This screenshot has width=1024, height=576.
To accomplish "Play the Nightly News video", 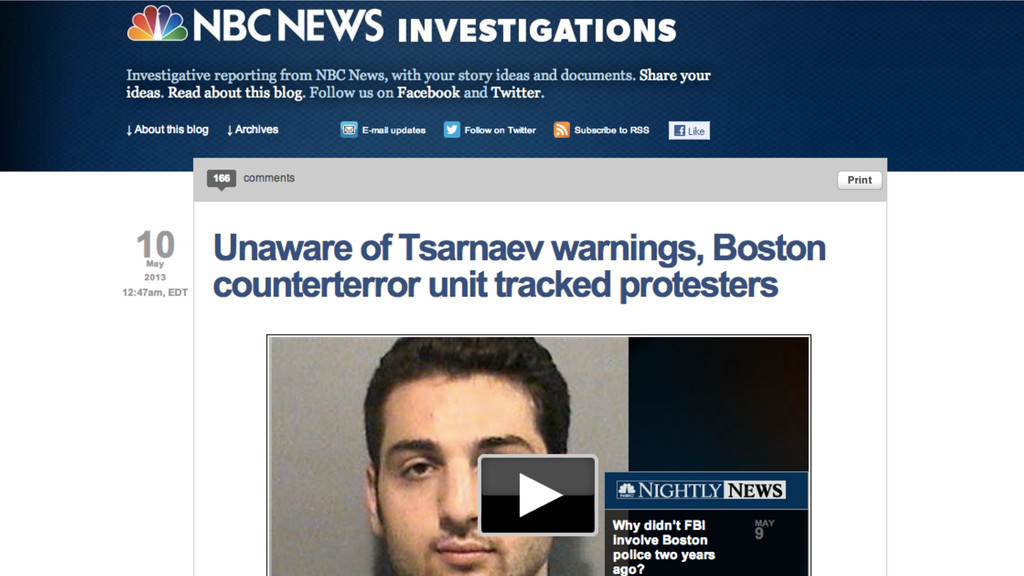I will (x=538, y=495).
